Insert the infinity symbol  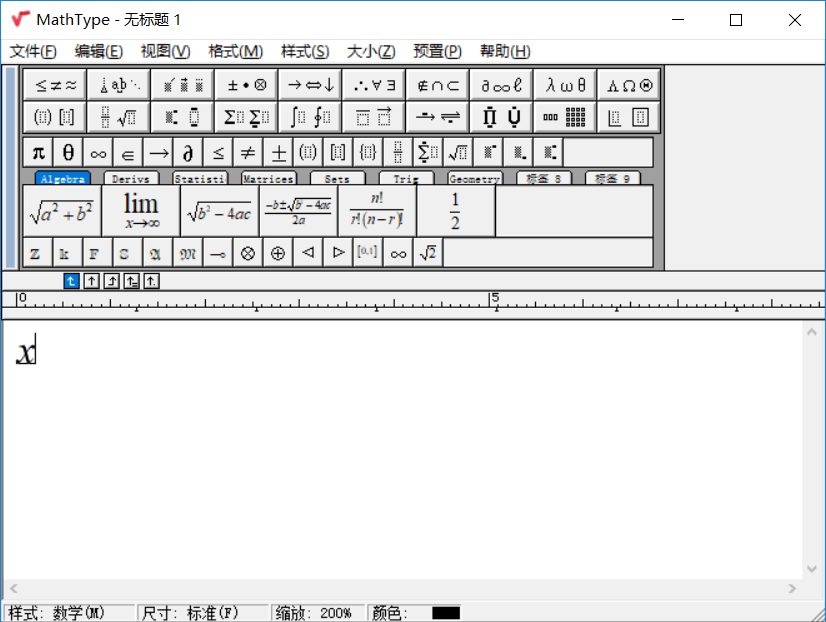click(x=96, y=152)
